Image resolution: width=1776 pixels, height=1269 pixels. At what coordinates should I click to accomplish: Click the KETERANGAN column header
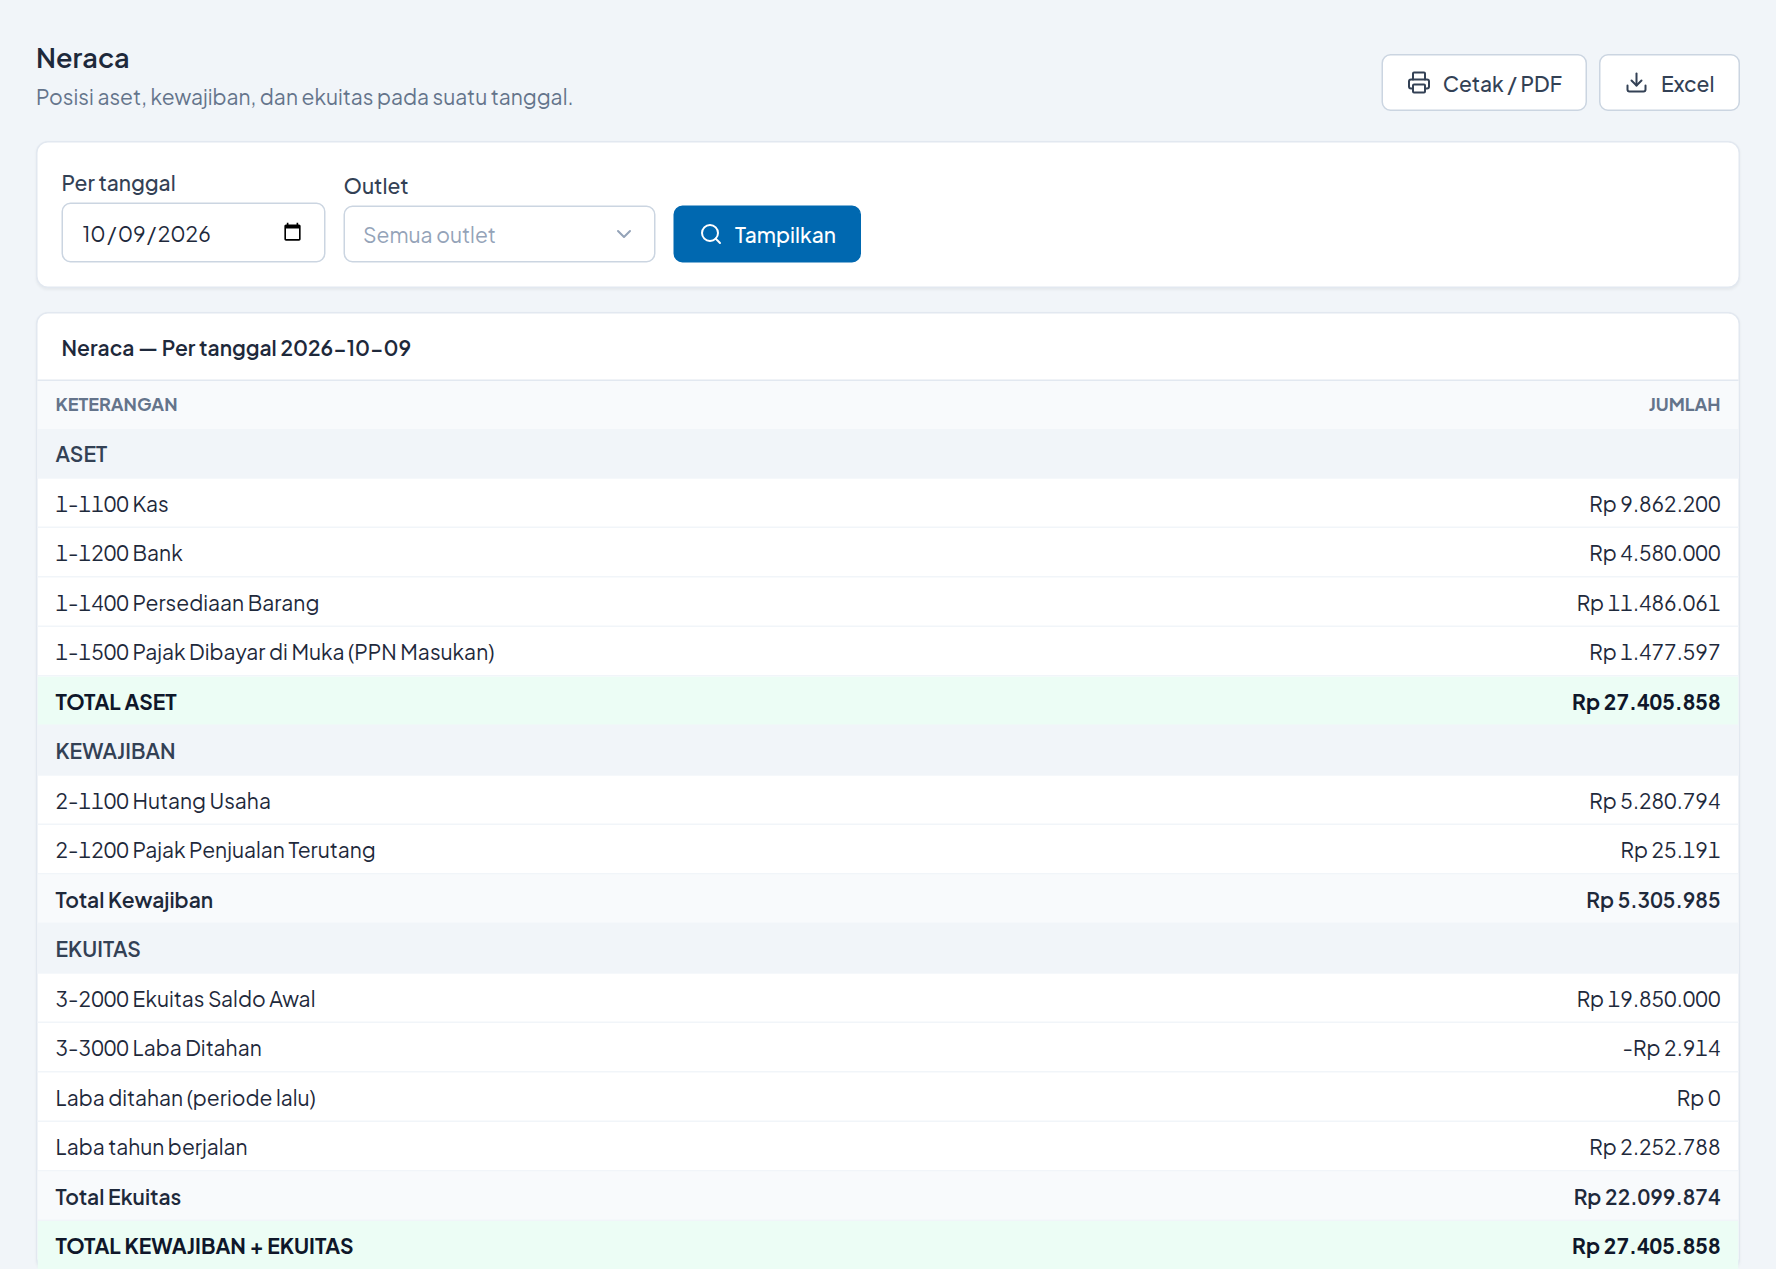tap(116, 405)
